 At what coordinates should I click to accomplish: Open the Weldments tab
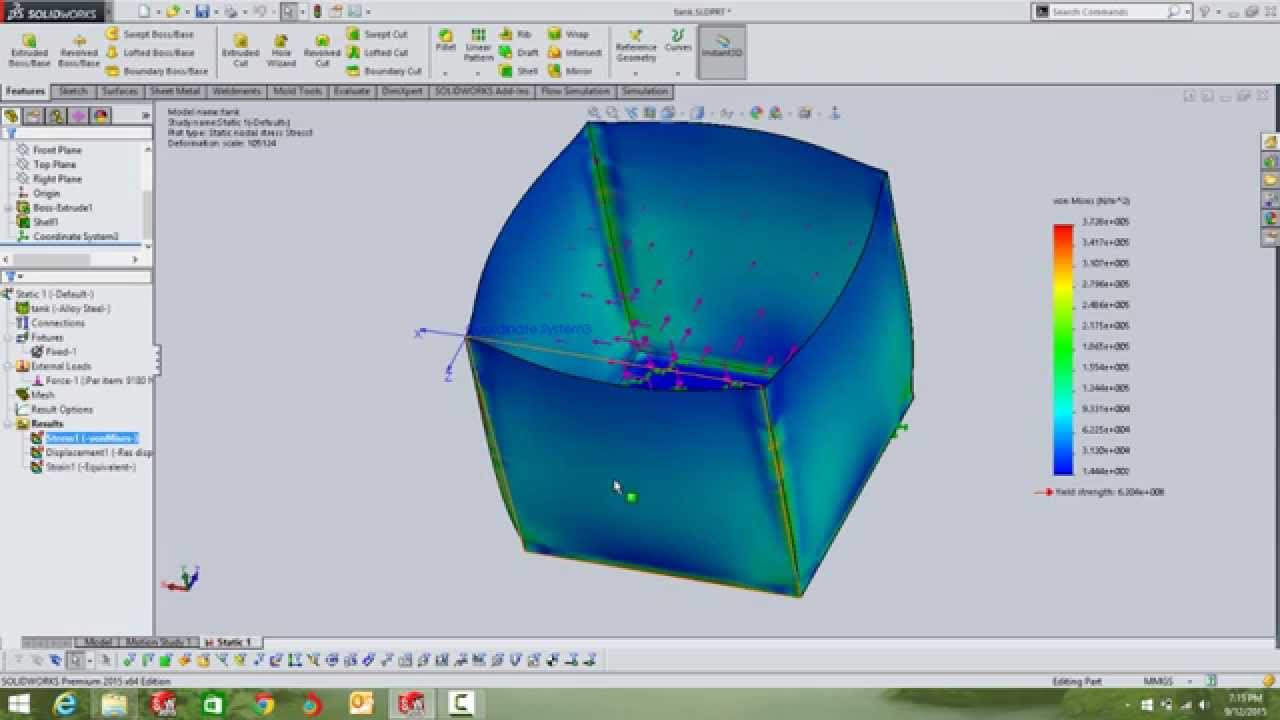coord(237,91)
